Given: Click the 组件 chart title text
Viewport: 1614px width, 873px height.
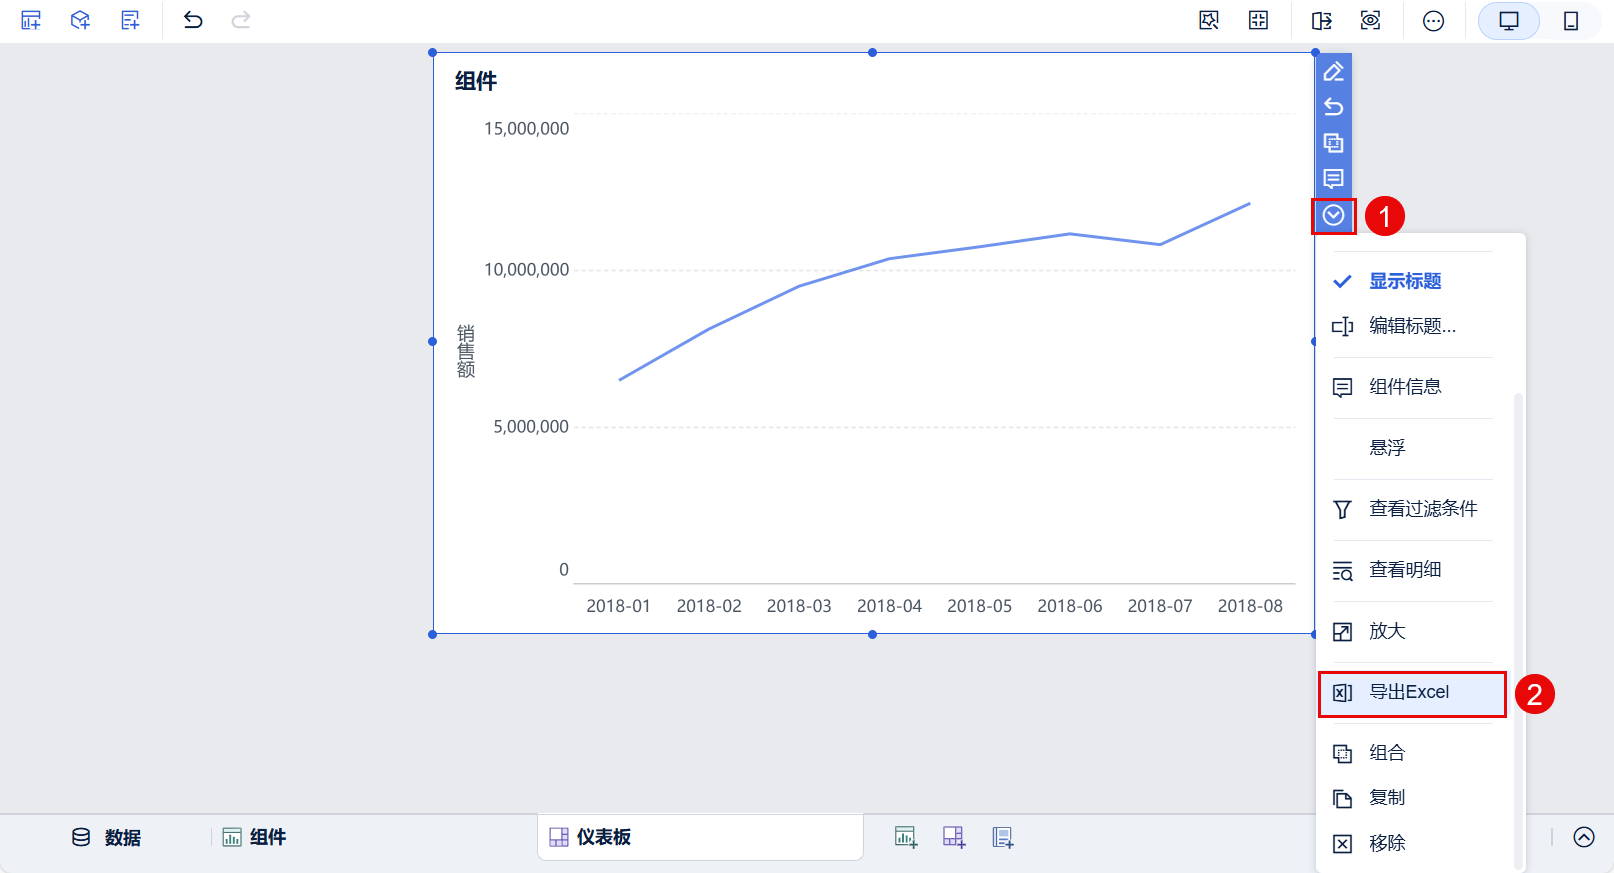Looking at the screenshot, I should (476, 81).
